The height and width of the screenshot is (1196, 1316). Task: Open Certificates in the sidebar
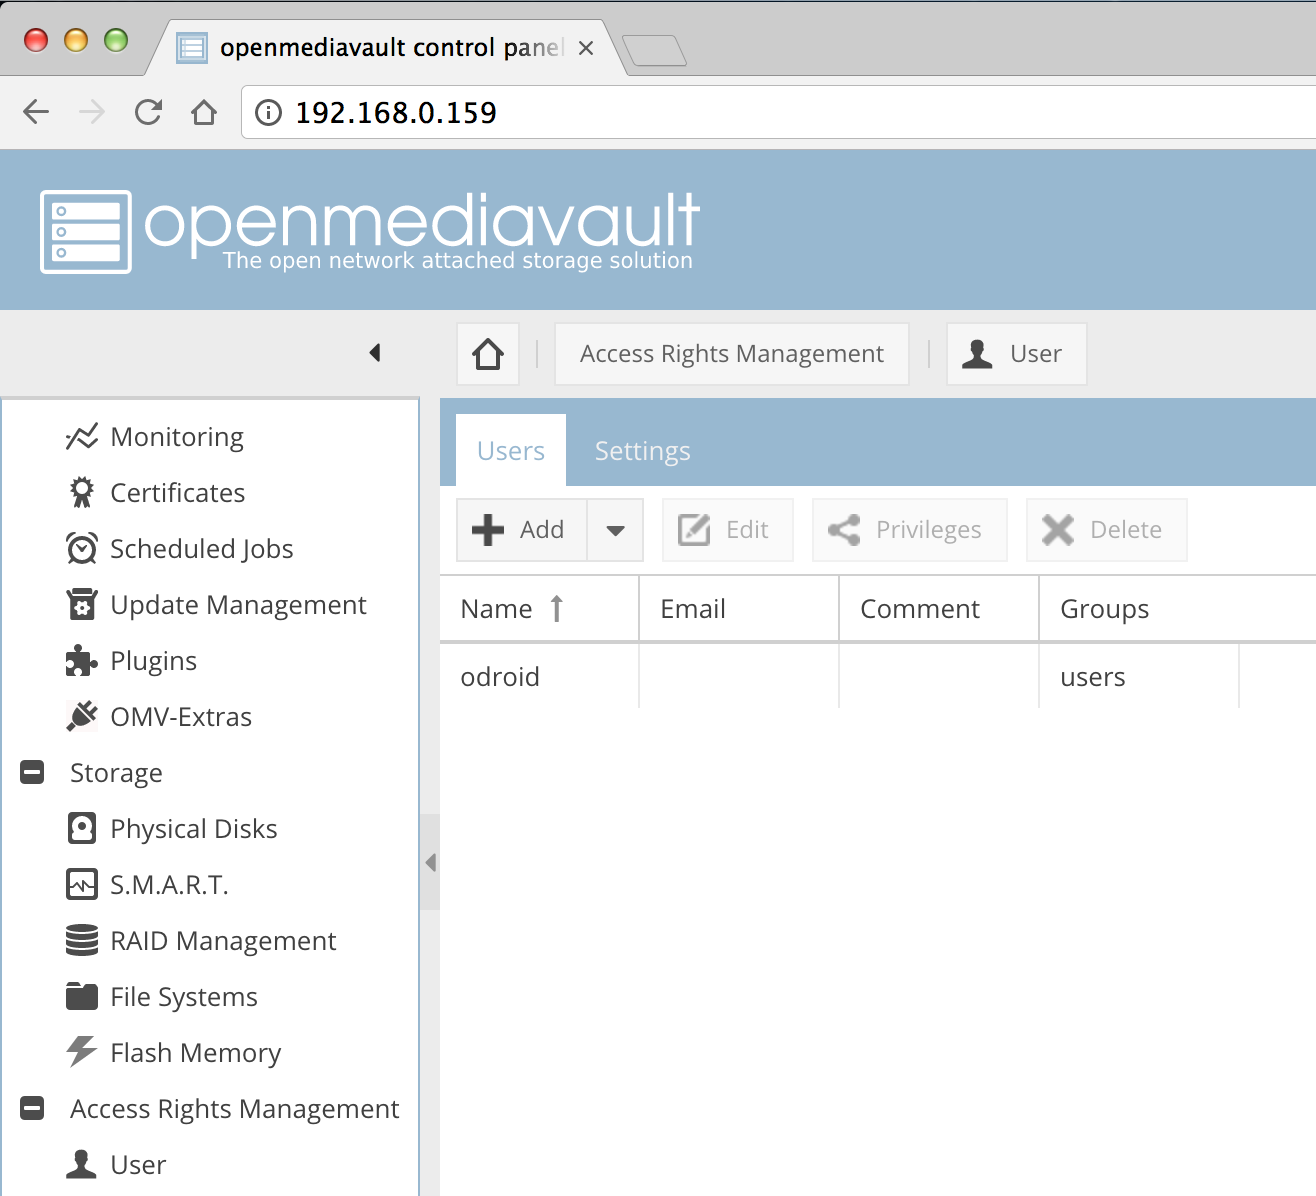(178, 493)
